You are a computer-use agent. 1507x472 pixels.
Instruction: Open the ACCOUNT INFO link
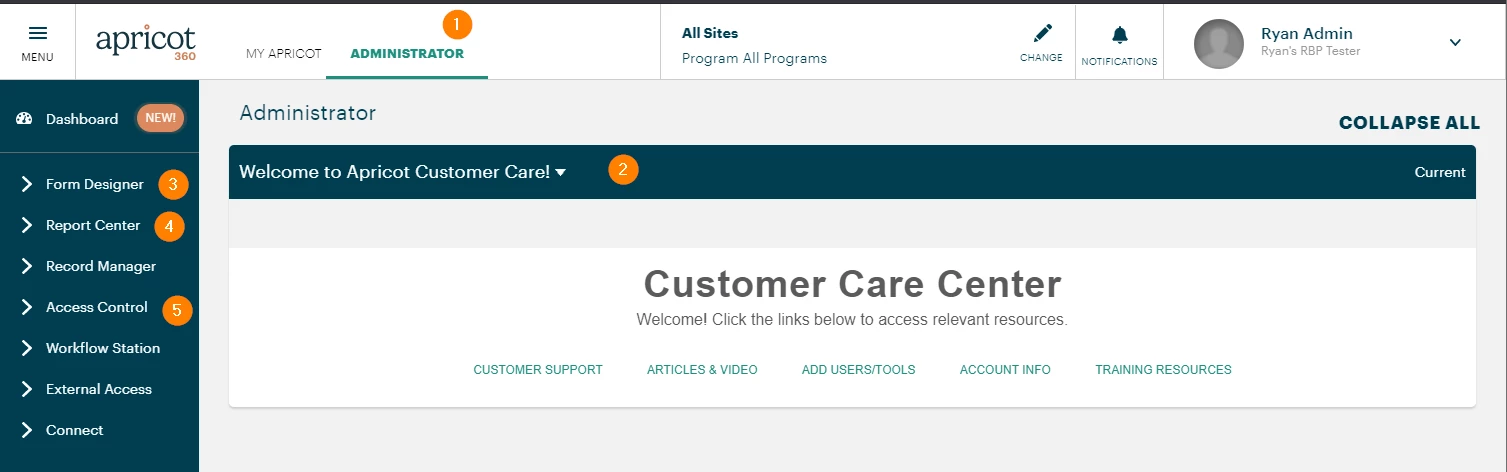tap(1005, 370)
